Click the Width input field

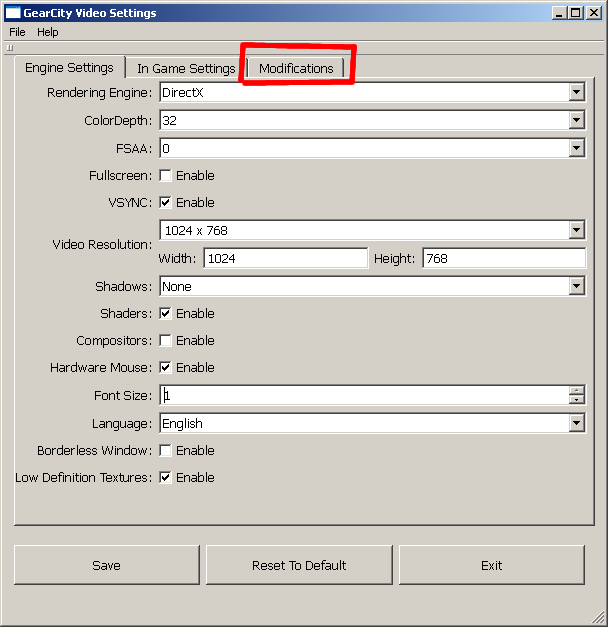(x=285, y=259)
